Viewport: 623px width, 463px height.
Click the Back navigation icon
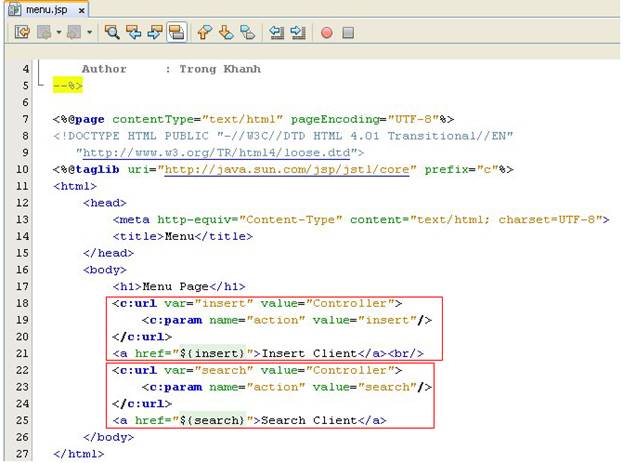click(x=44, y=32)
